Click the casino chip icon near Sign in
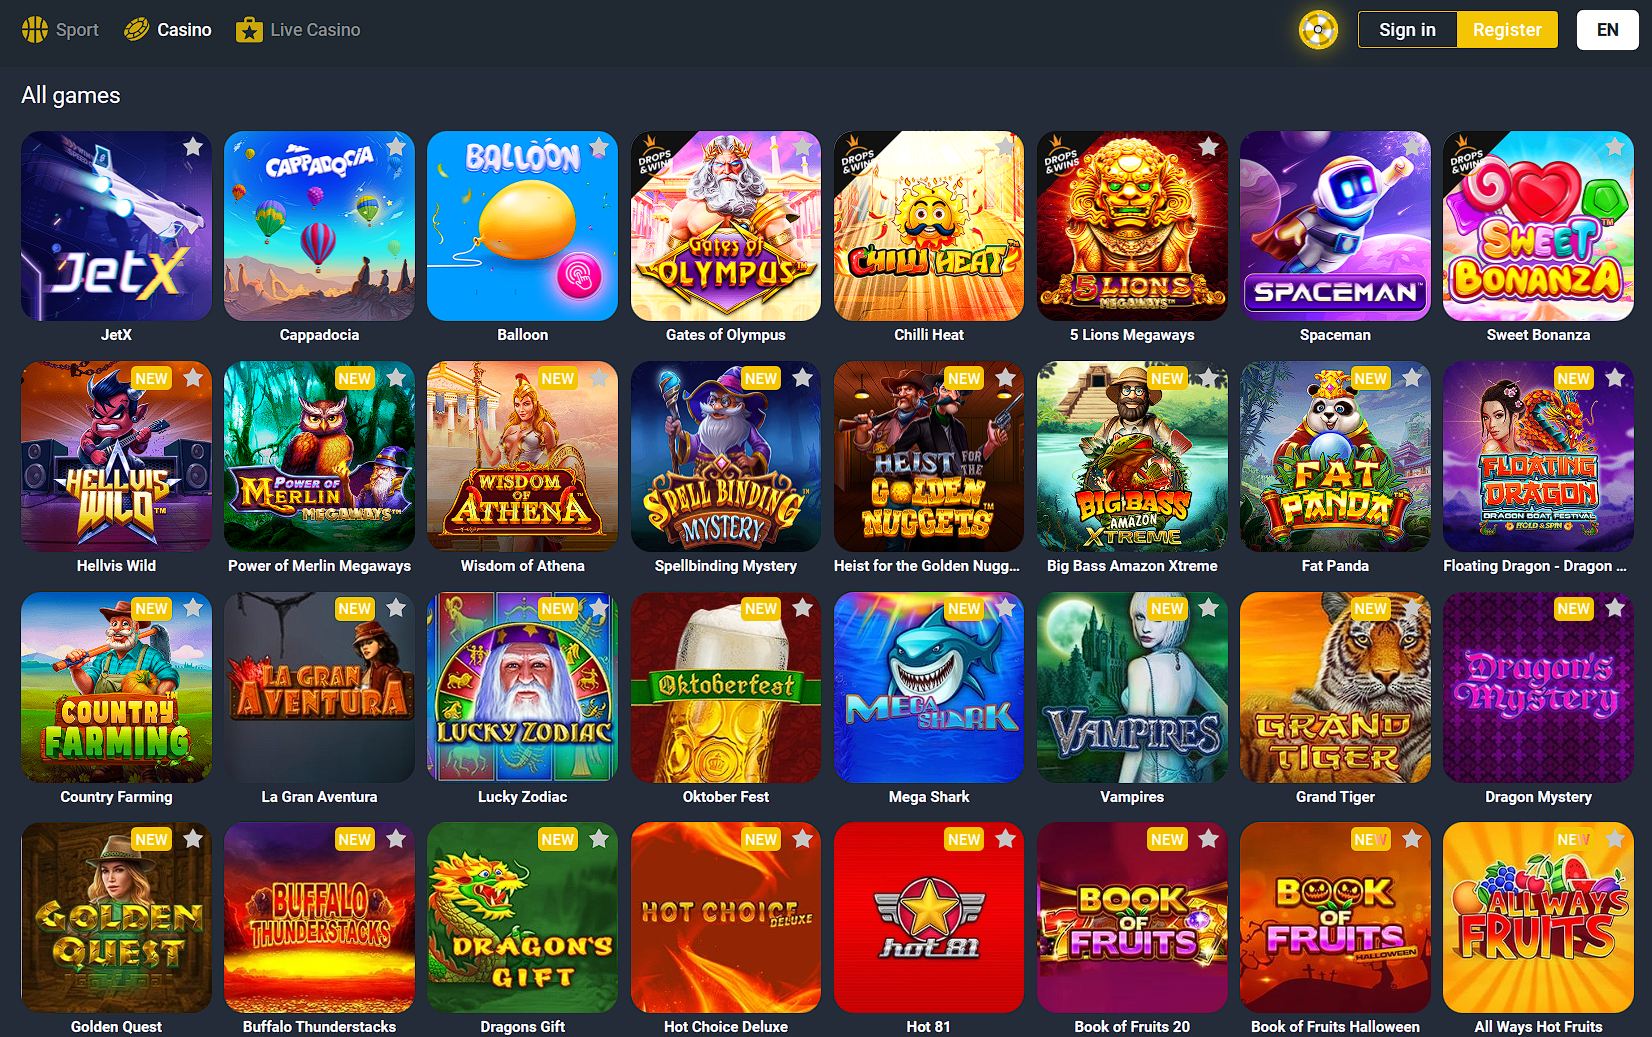The height and width of the screenshot is (1037, 1652). click(x=1318, y=30)
